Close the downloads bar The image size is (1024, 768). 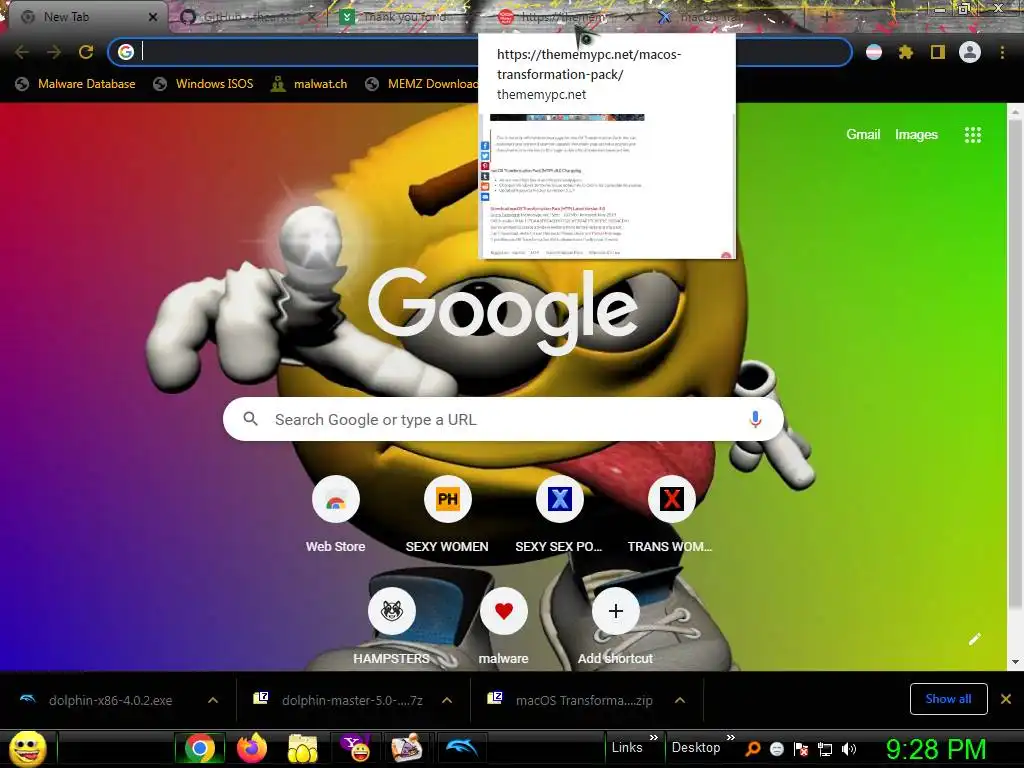pyautogui.click(x=1006, y=699)
